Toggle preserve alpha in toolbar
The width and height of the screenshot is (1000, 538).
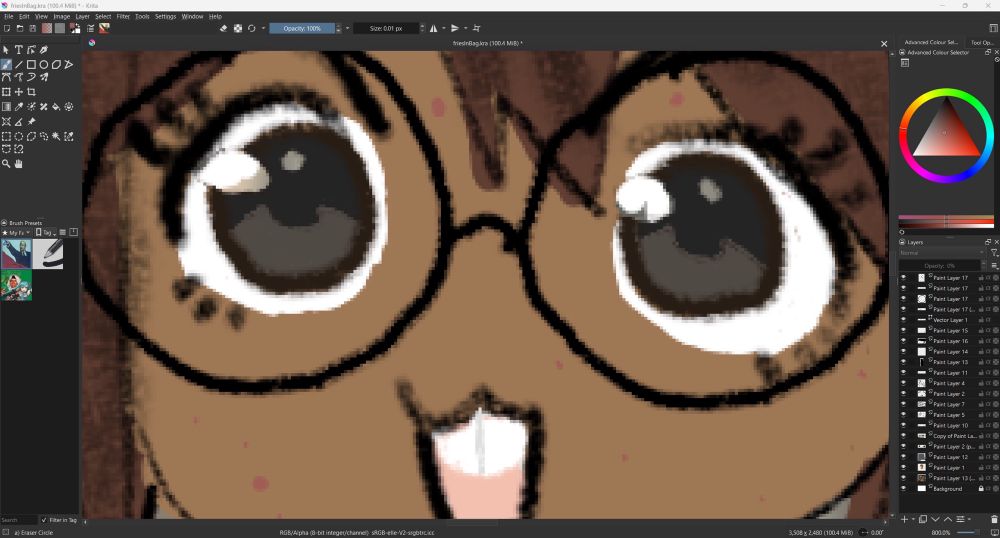(x=238, y=28)
